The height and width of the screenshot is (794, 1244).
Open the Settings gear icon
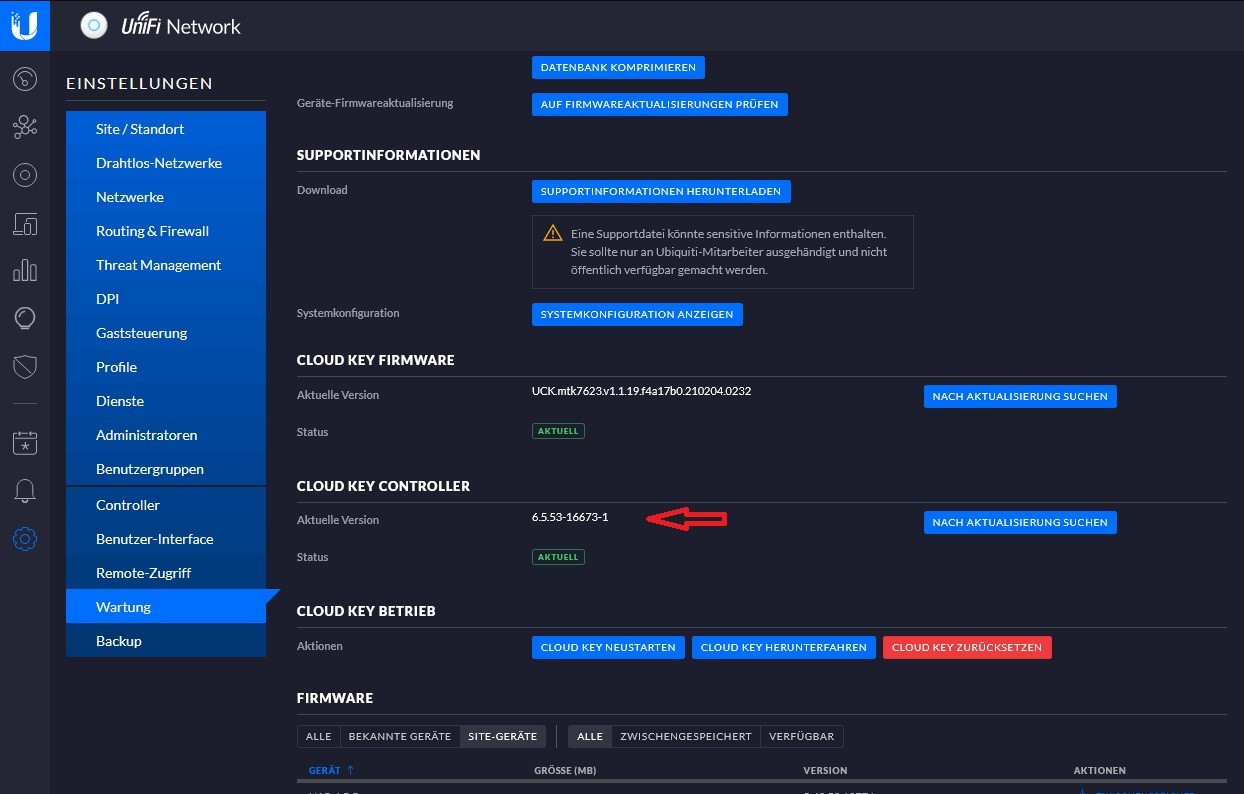(x=25, y=540)
